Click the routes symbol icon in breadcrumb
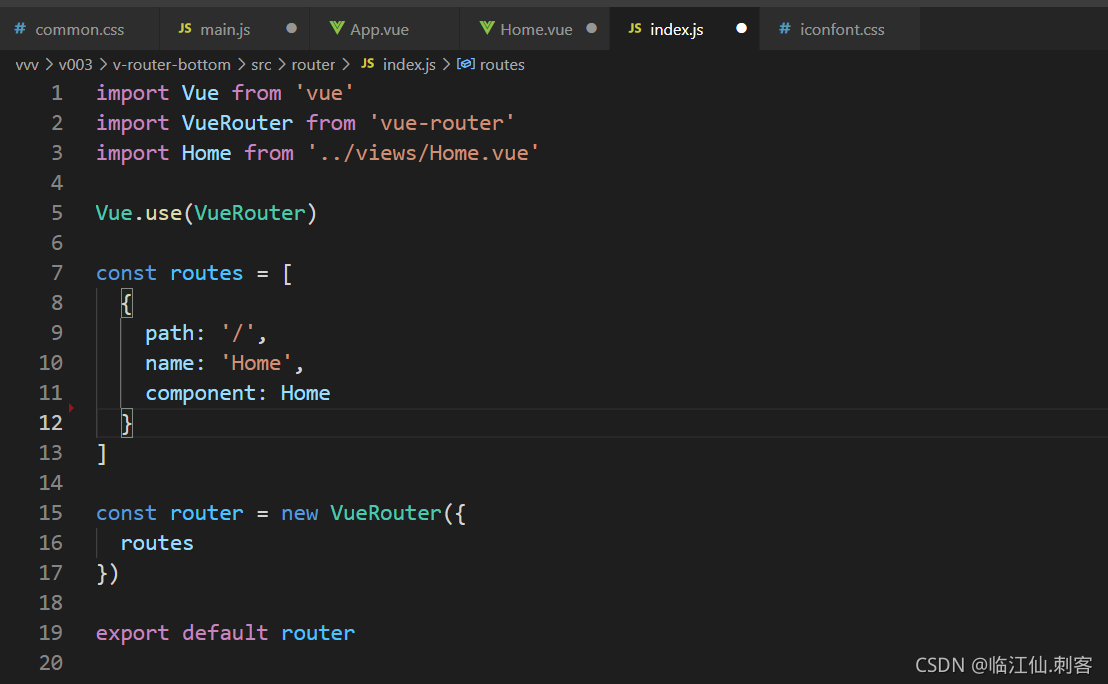1108x684 pixels. [x=466, y=64]
